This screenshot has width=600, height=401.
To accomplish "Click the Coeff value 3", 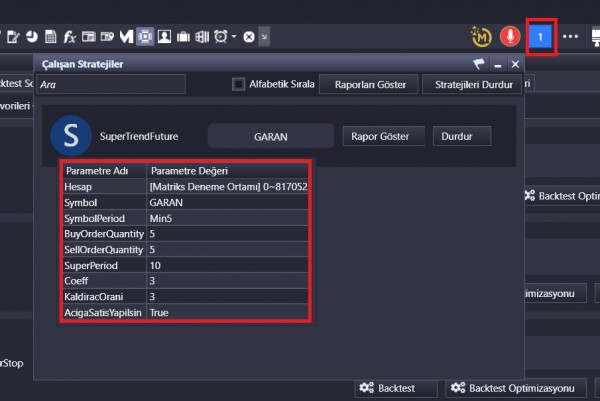I will (152, 281).
